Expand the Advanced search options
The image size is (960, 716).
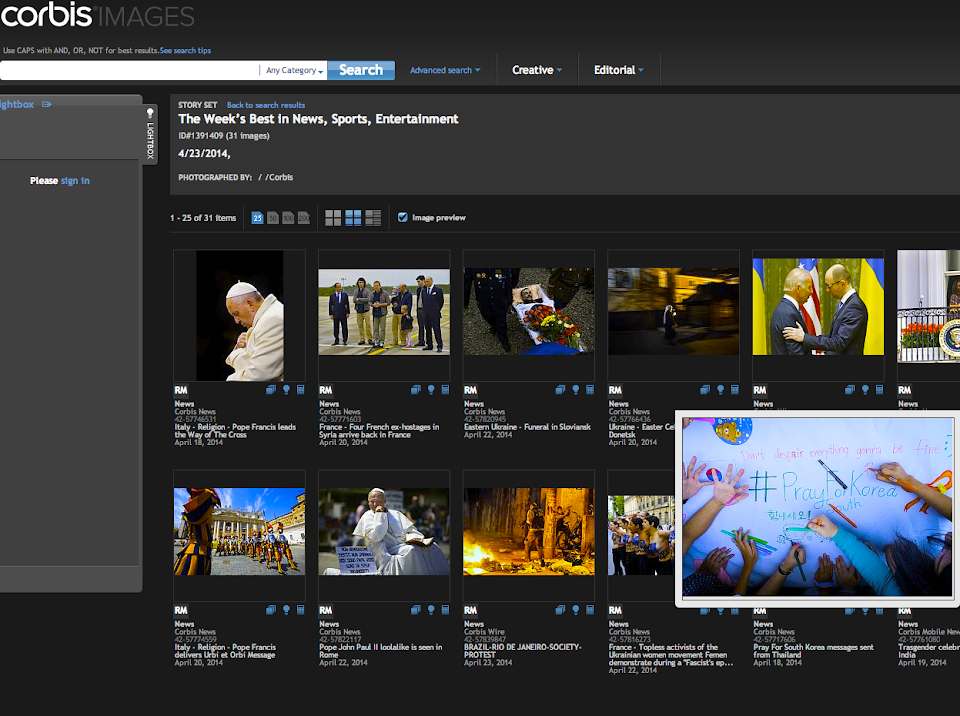(x=445, y=70)
